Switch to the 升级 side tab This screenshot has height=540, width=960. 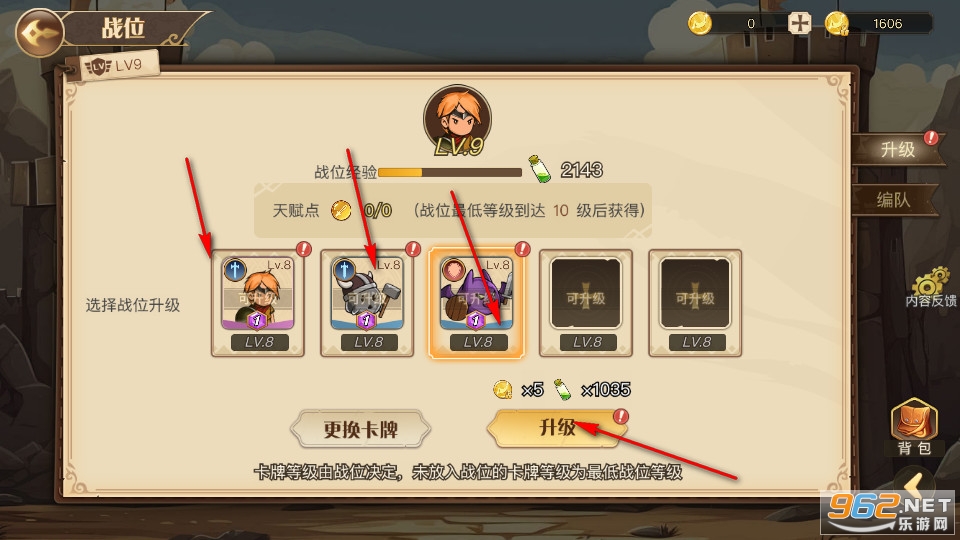click(897, 149)
